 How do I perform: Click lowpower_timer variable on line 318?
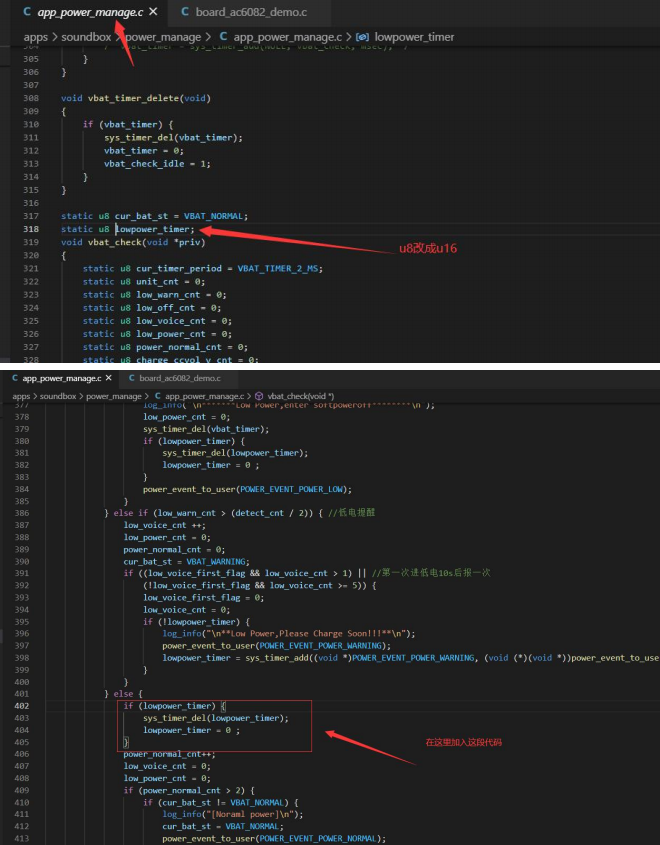152,229
